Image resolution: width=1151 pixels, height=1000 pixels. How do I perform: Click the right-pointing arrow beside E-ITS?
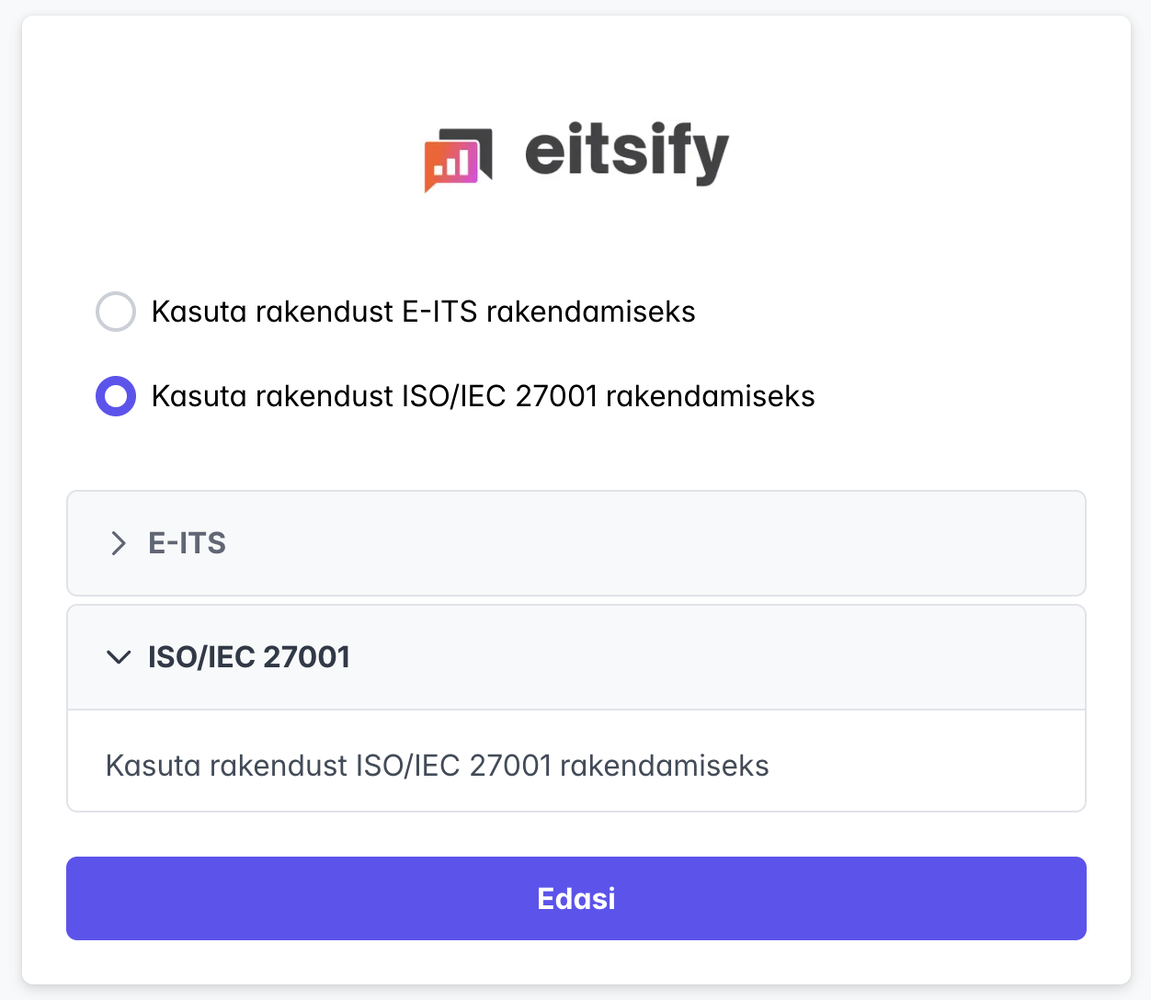coord(119,543)
